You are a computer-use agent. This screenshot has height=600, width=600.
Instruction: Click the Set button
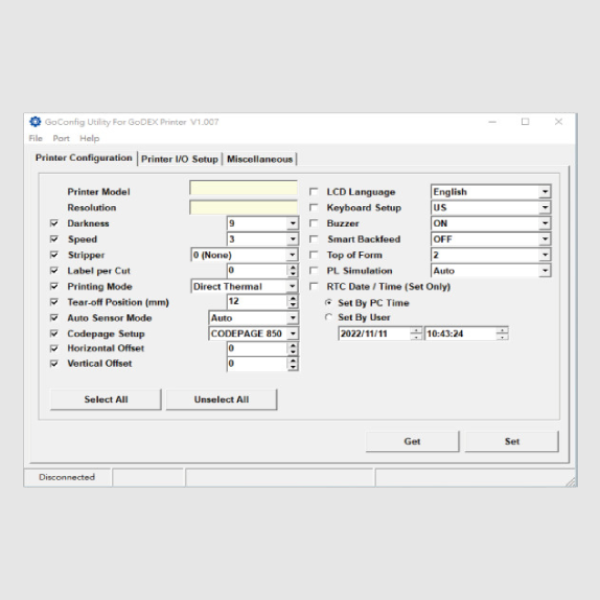pos(512,441)
